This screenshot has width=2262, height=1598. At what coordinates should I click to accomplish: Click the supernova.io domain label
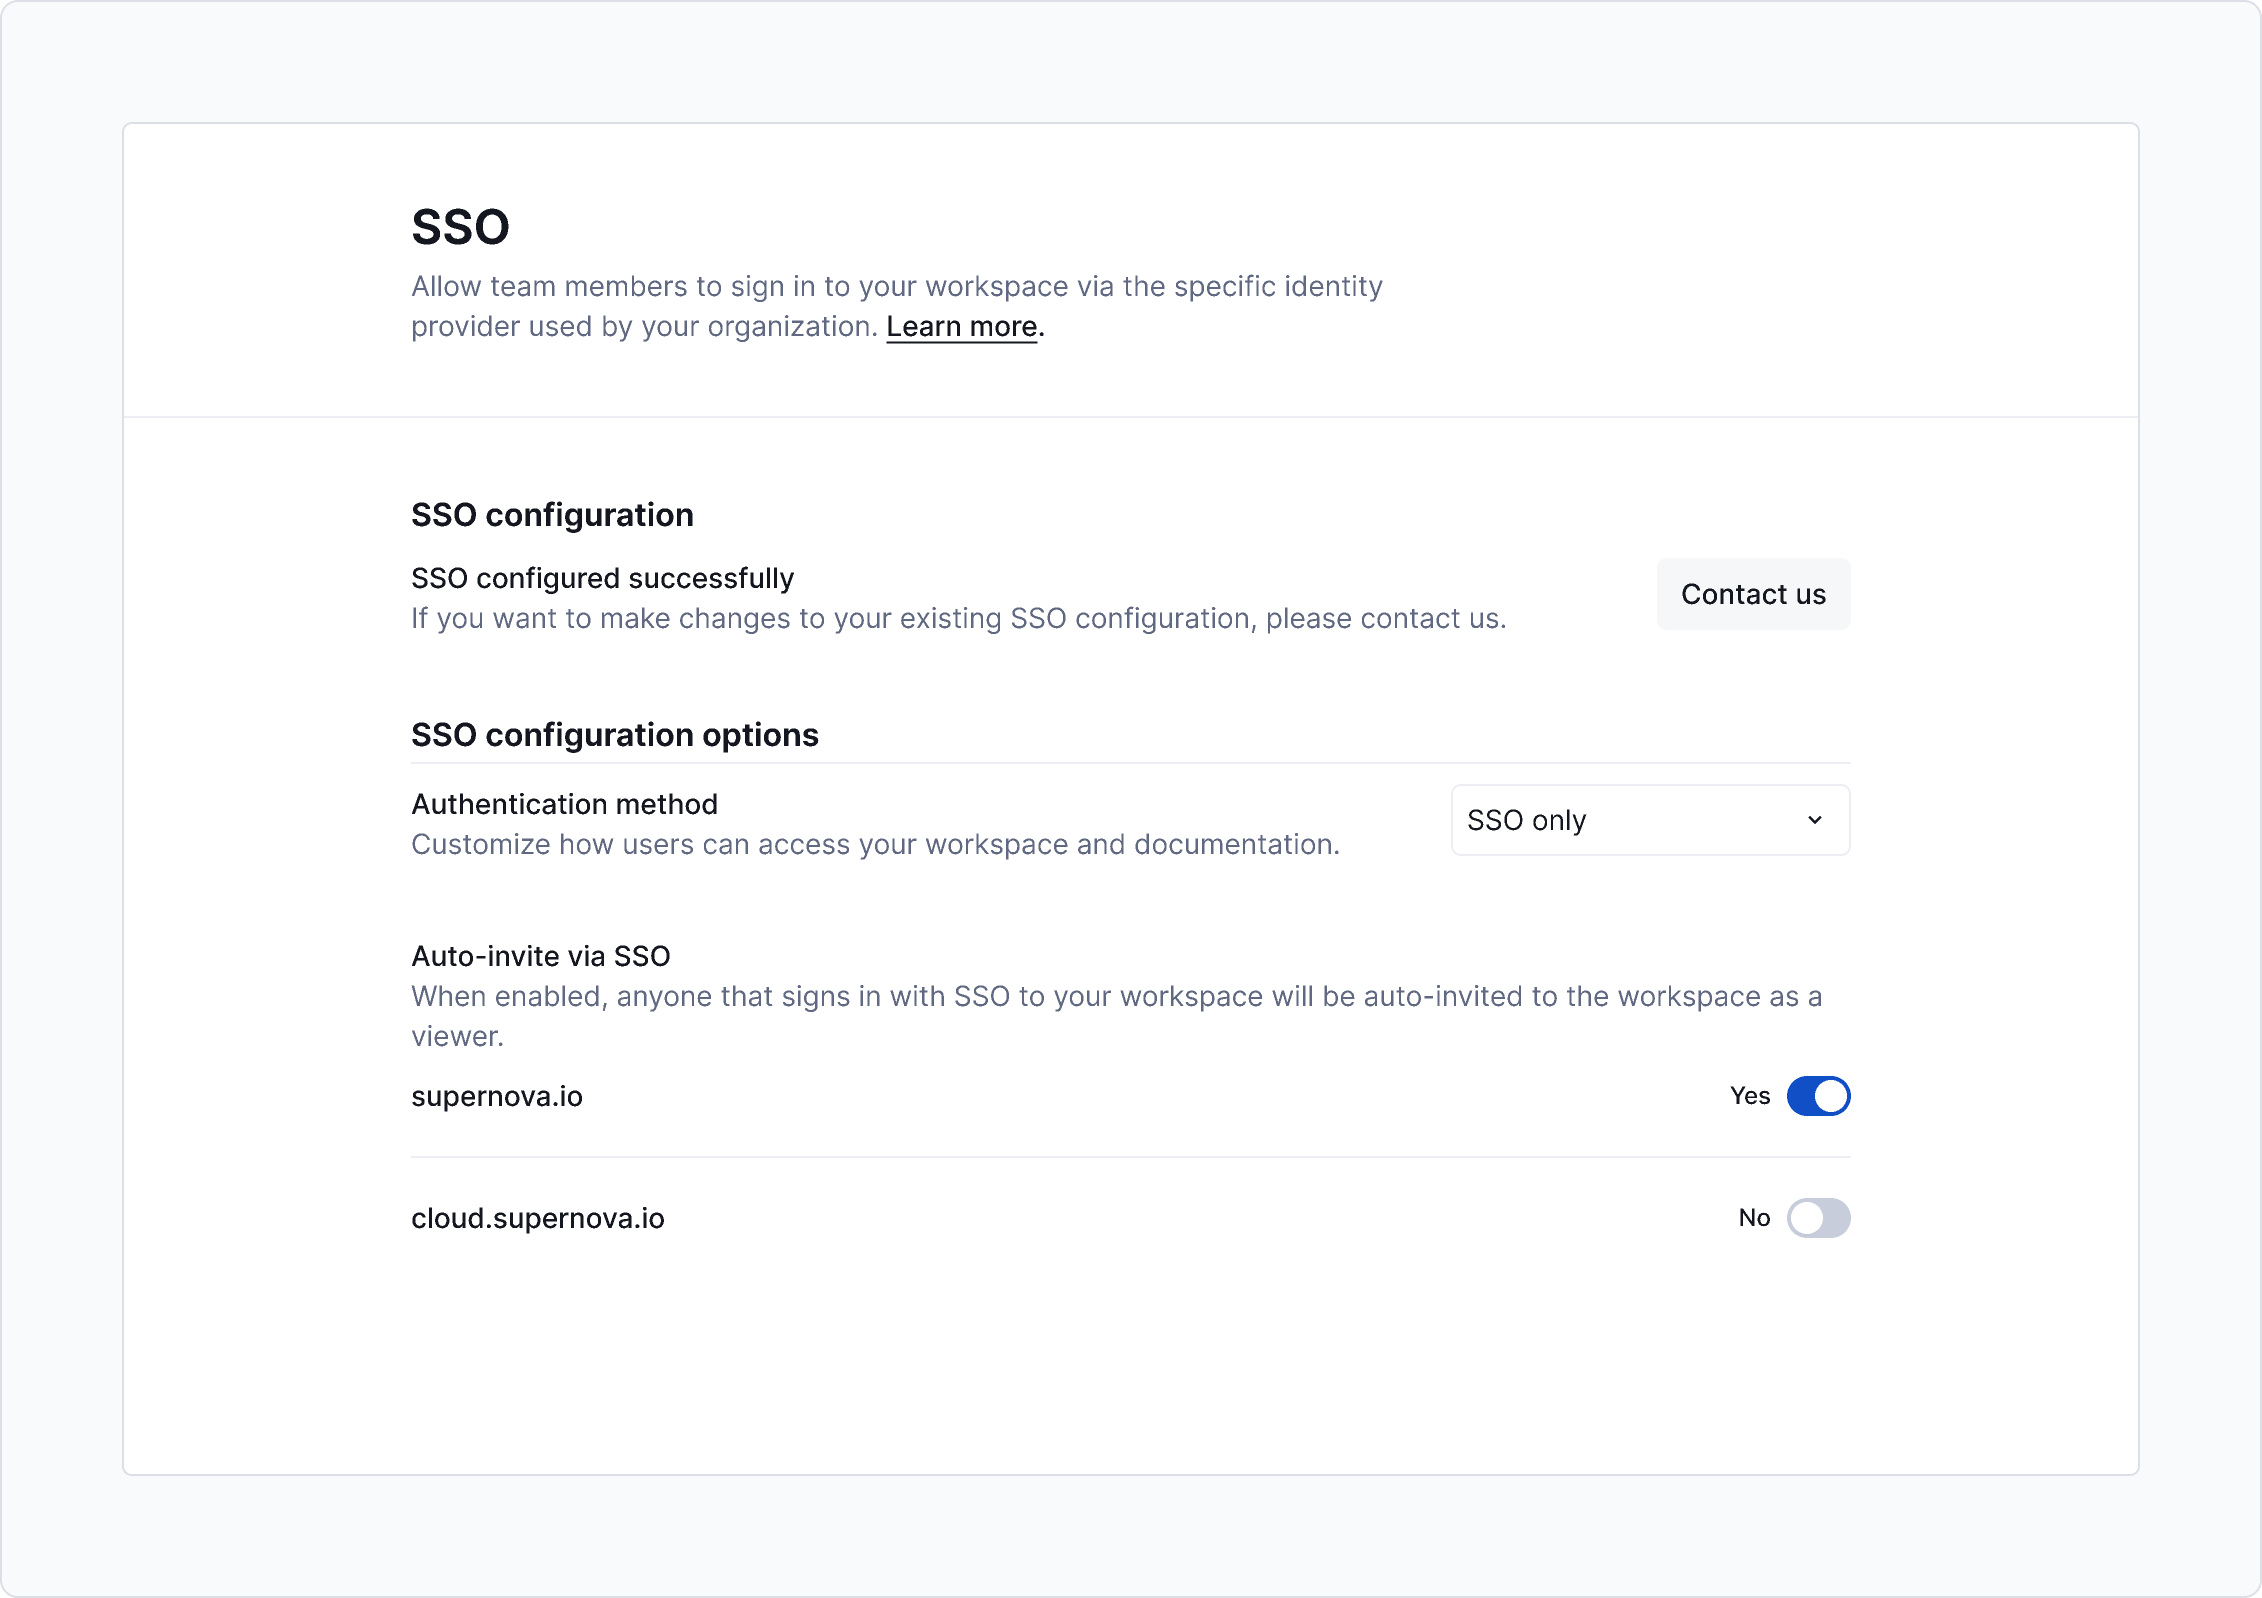coord(497,1096)
